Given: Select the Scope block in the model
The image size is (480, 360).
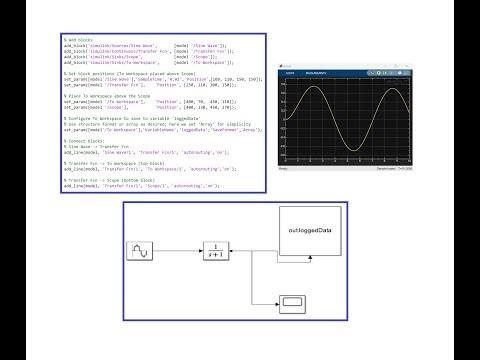Looking at the screenshot, I should coord(292,304).
